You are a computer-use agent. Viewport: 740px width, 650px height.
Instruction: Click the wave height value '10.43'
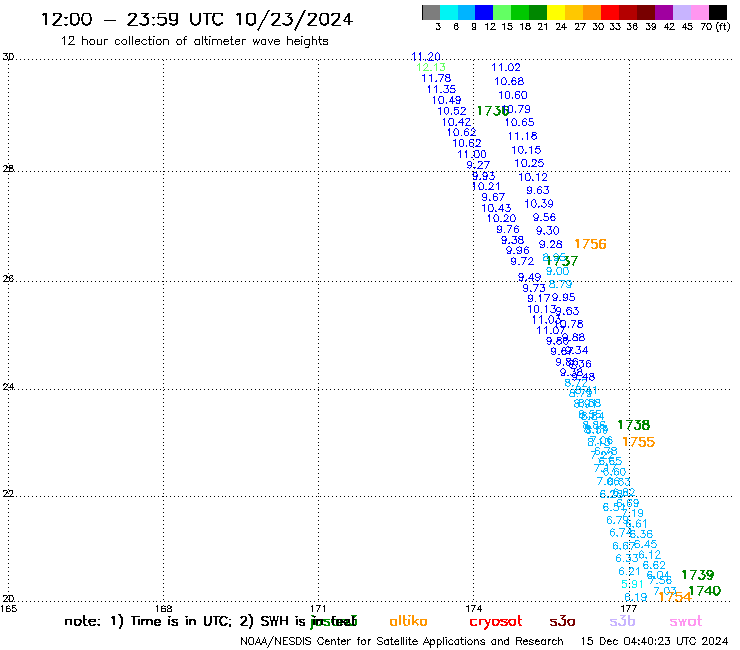point(496,208)
